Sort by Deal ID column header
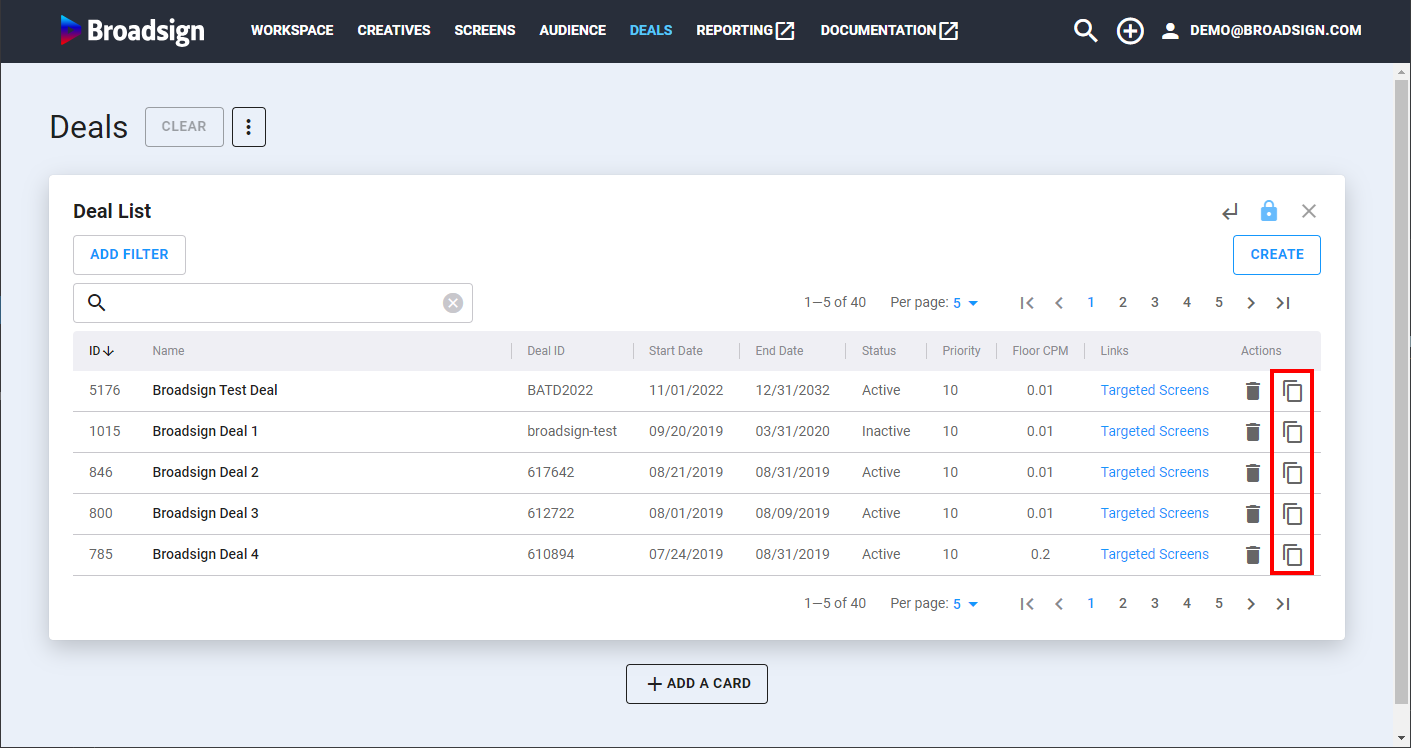This screenshot has width=1411, height=748. pos(546,351)
